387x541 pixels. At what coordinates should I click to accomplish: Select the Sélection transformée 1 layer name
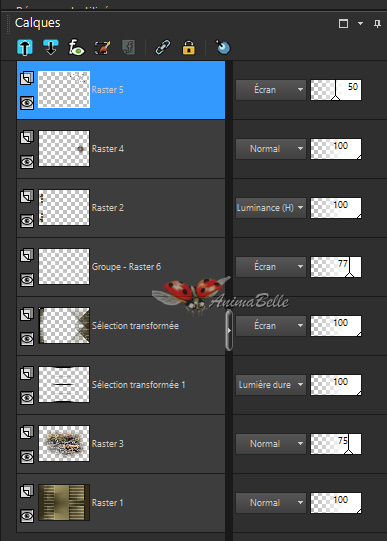(x=139, y=385)
